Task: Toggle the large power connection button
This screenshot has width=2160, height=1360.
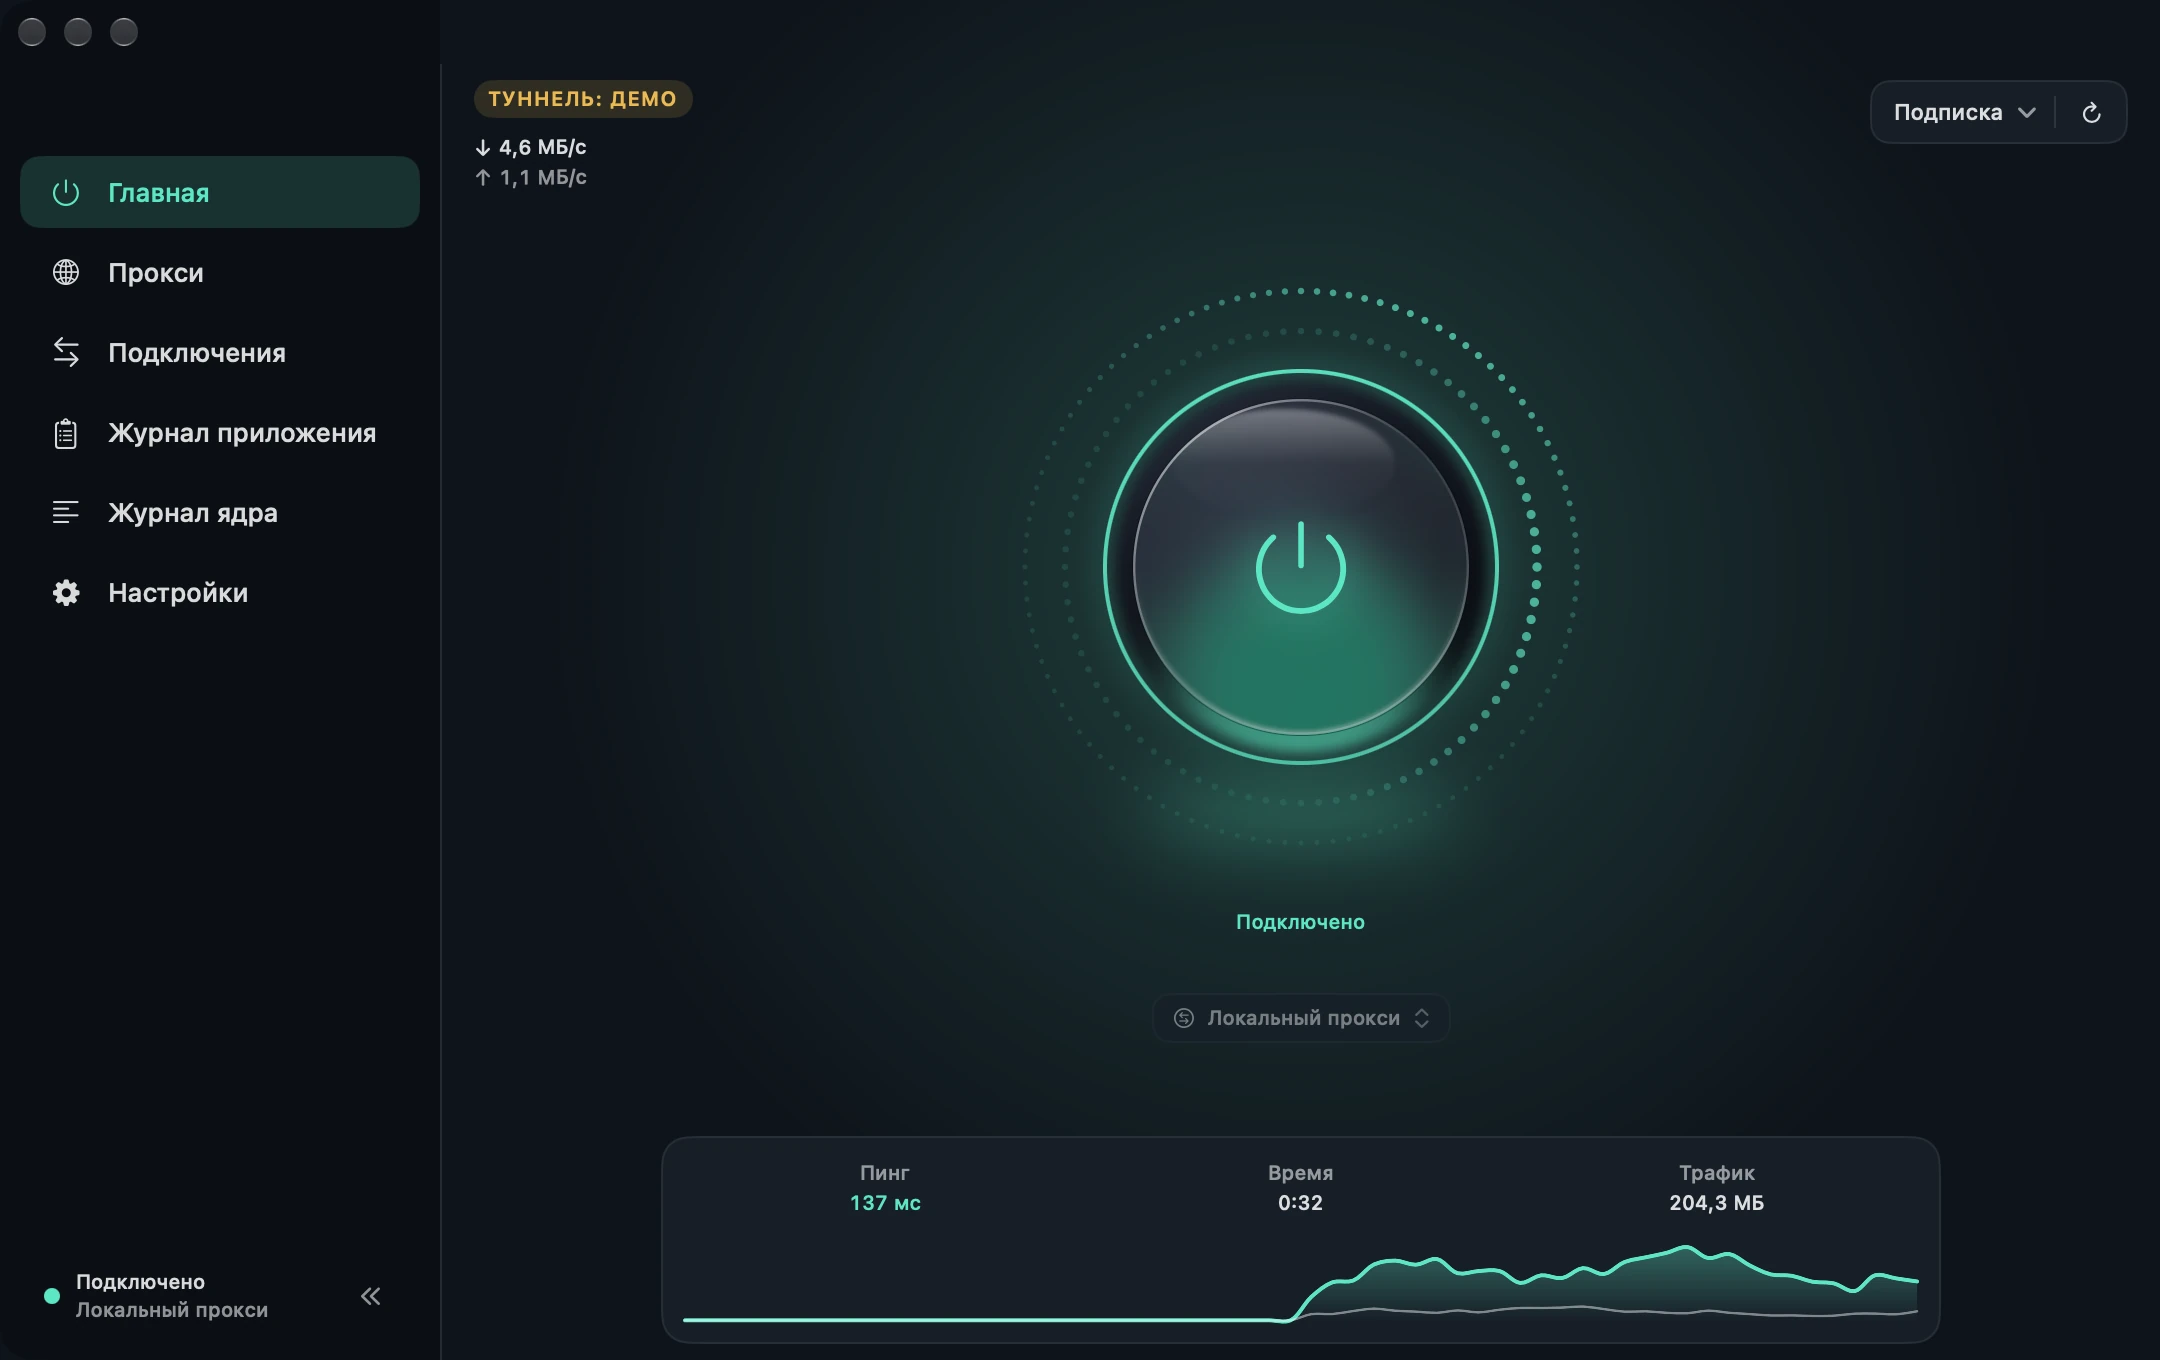Action: pyautogui.click(x=1300, y=567)
